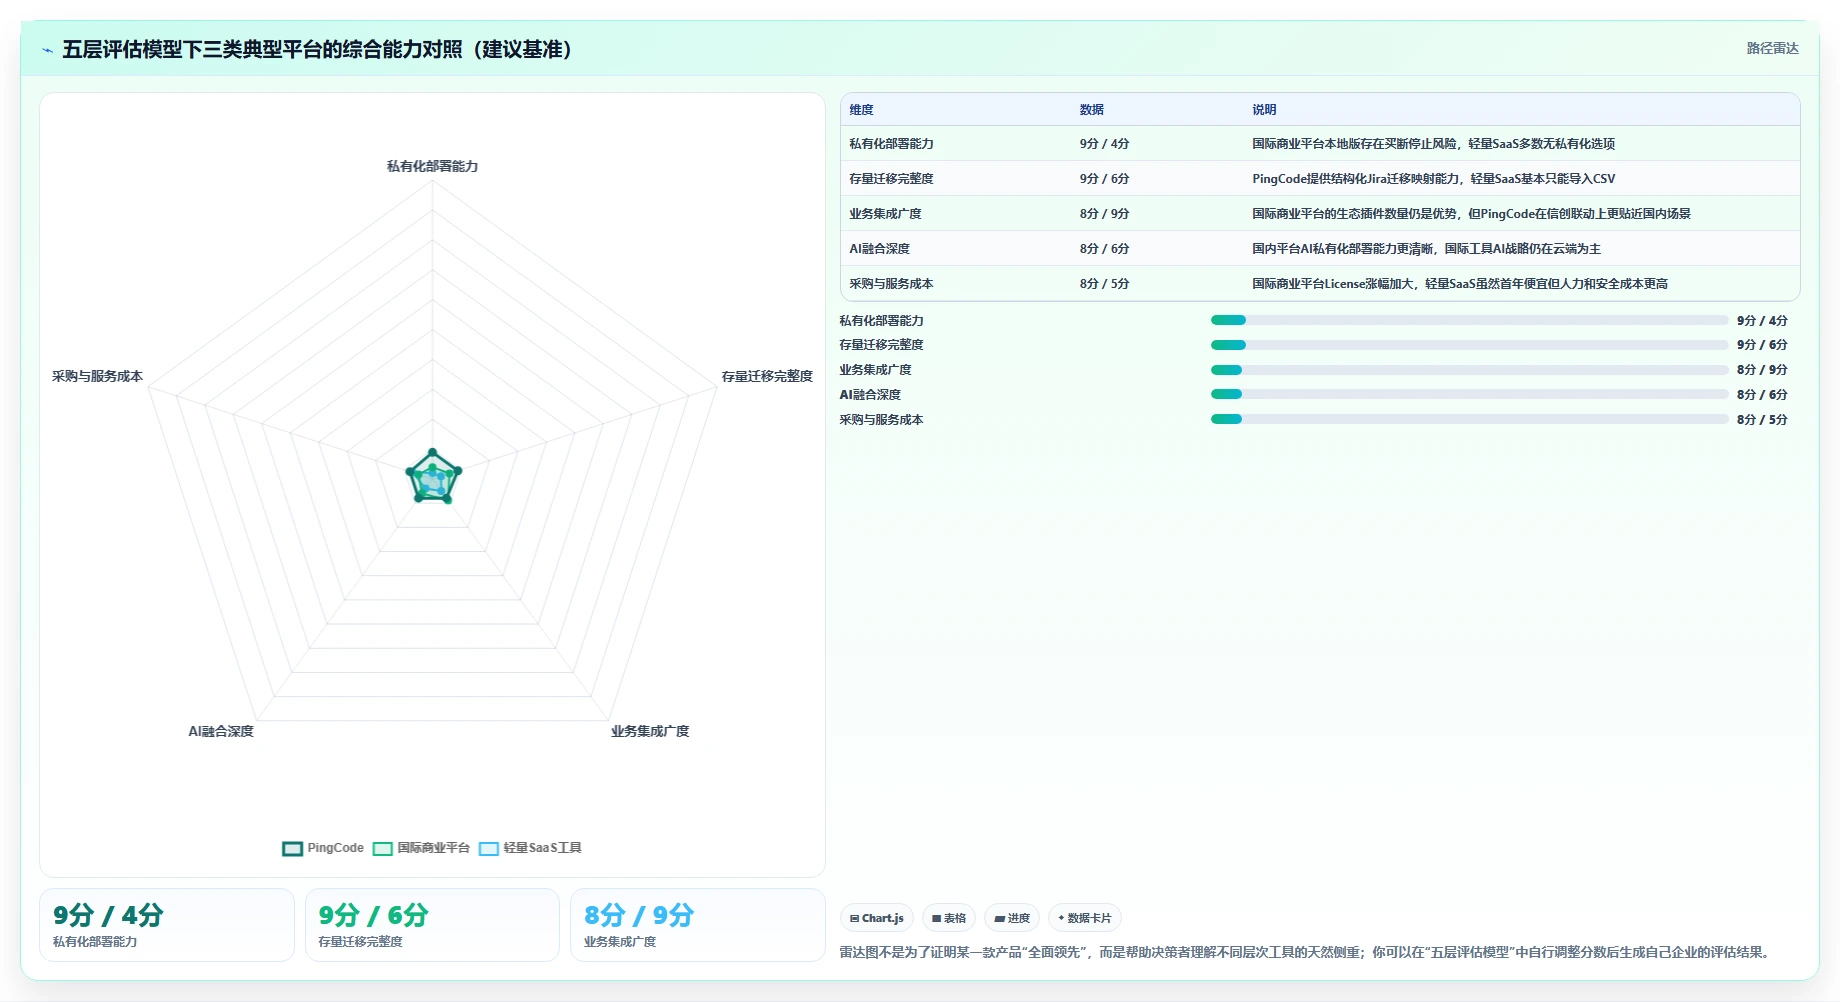This screenshot has height=1002, width=1840.
Task: Click the radar axis label 私有化部署能力
Action: coord(432,166)
